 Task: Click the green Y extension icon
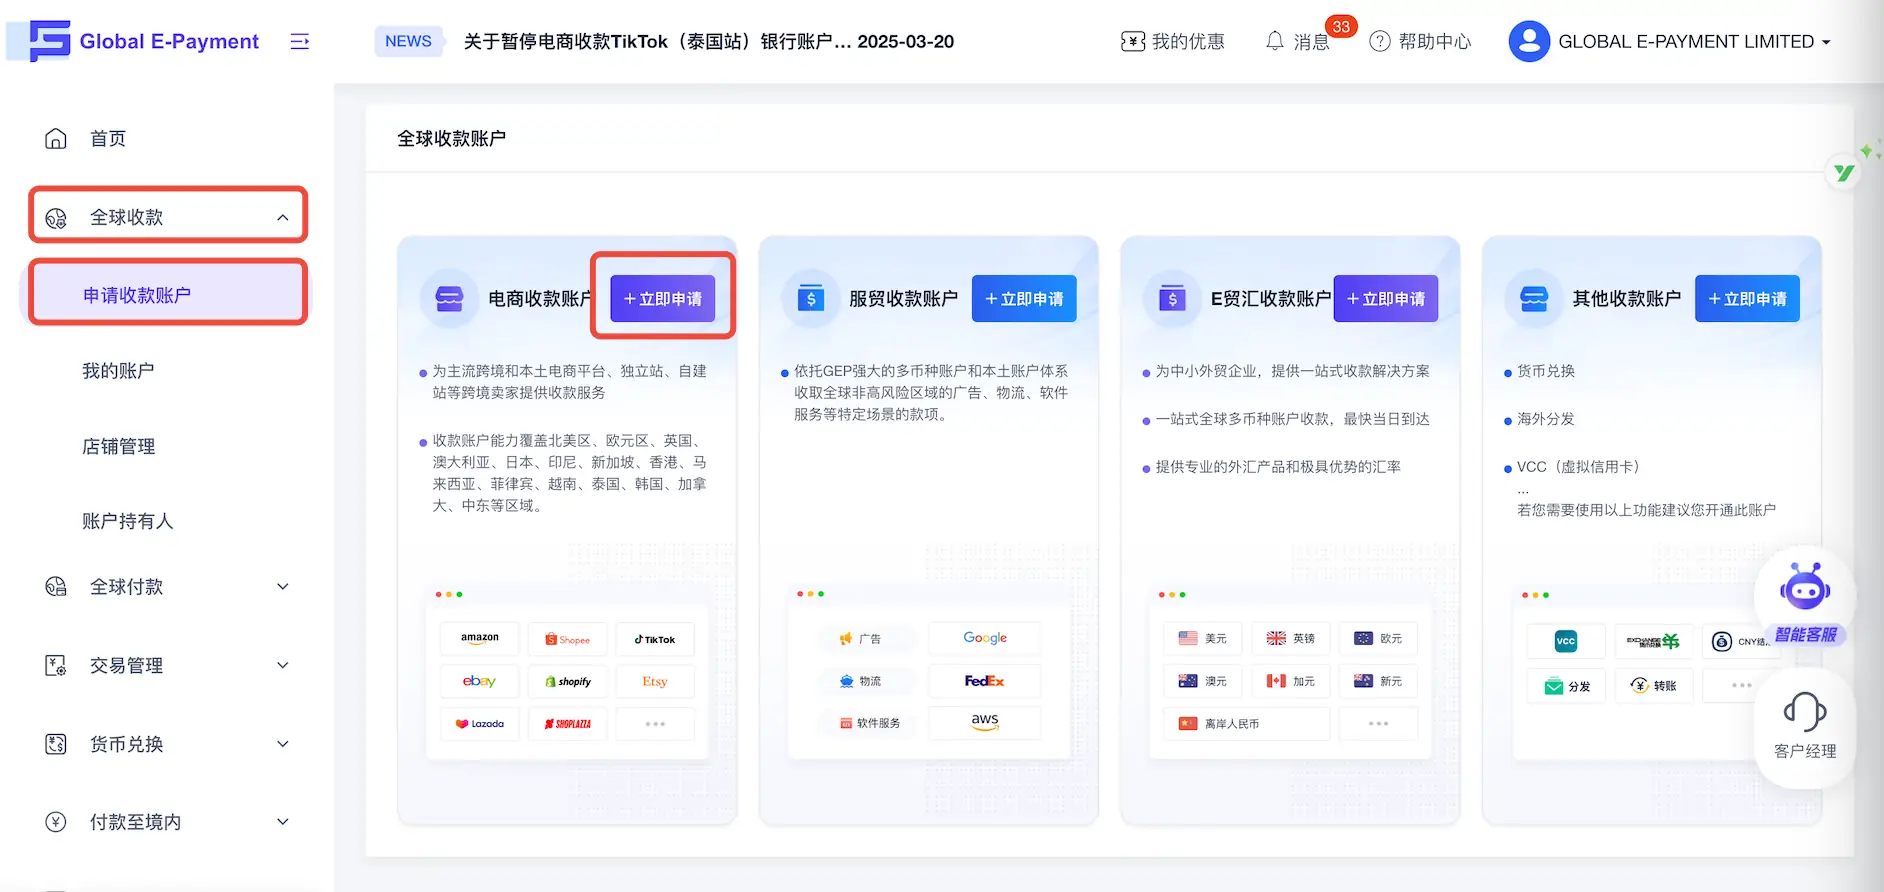tap(1844, 173)
